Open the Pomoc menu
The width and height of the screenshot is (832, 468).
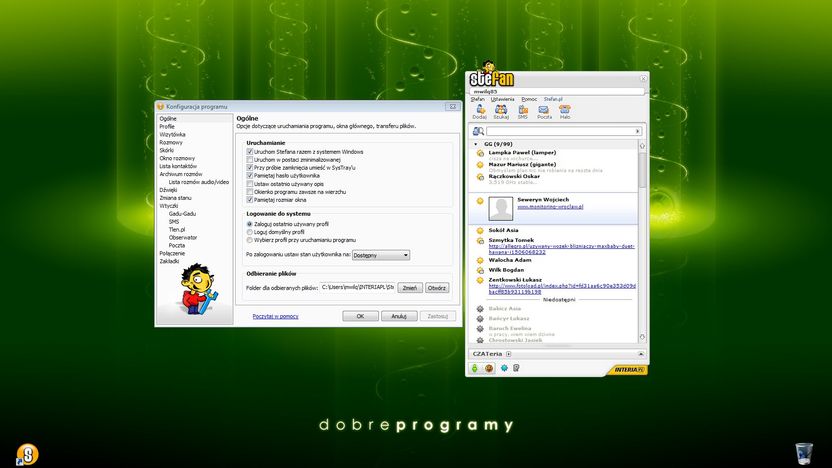click(x=529, y=99)
